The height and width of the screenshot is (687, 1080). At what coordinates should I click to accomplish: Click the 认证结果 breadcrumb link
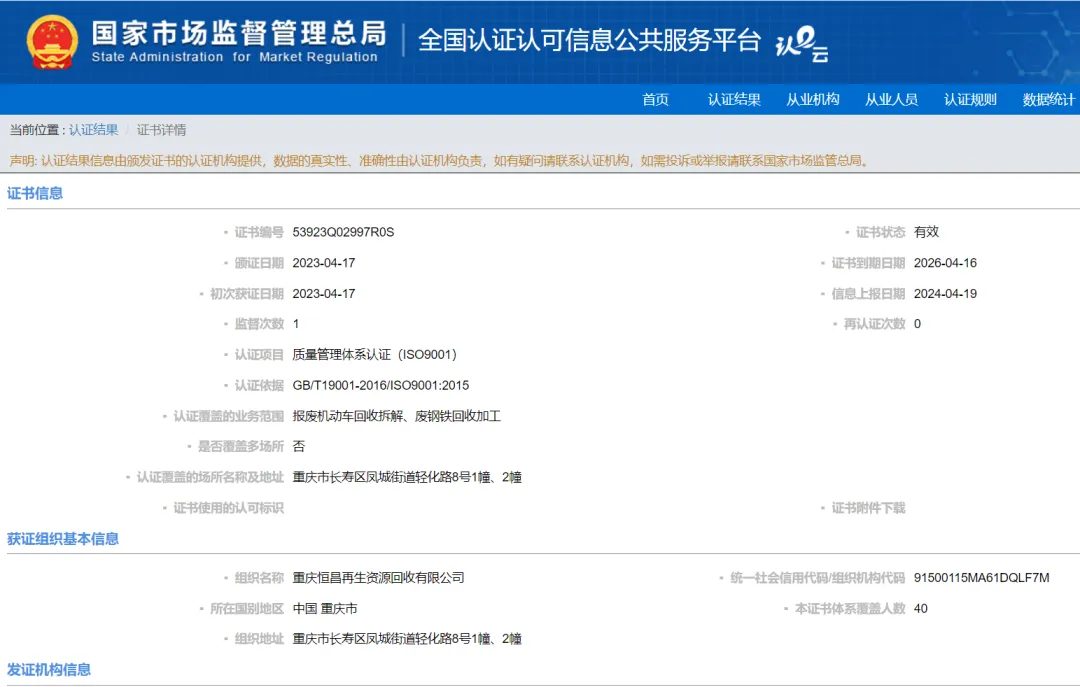point(94,130)
